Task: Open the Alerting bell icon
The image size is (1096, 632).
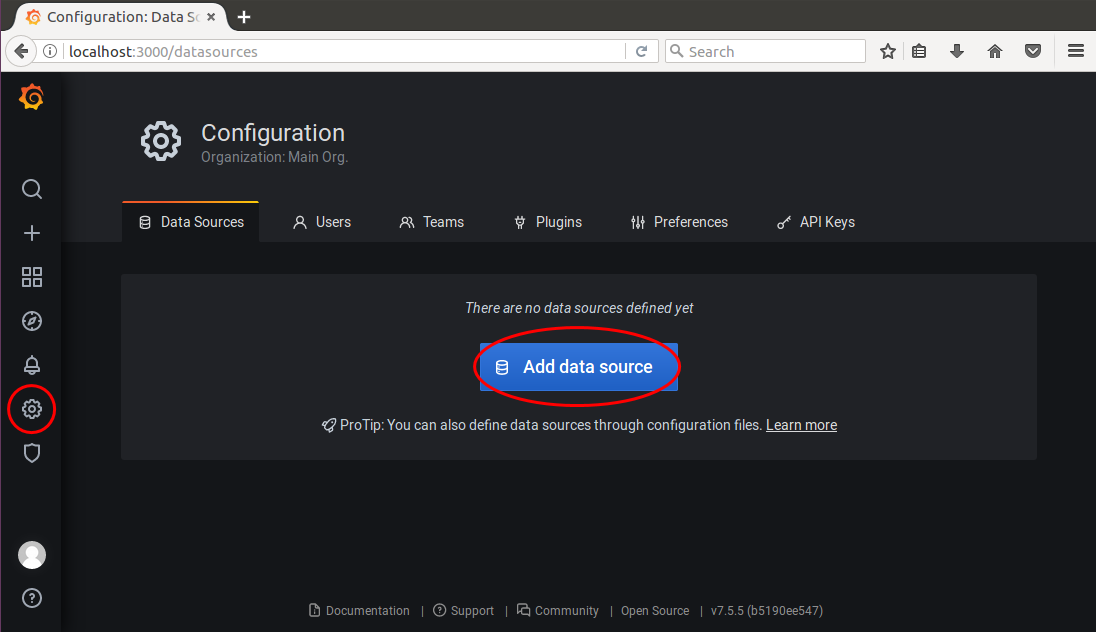Action: pyautogui.click(x=31, y=365)
